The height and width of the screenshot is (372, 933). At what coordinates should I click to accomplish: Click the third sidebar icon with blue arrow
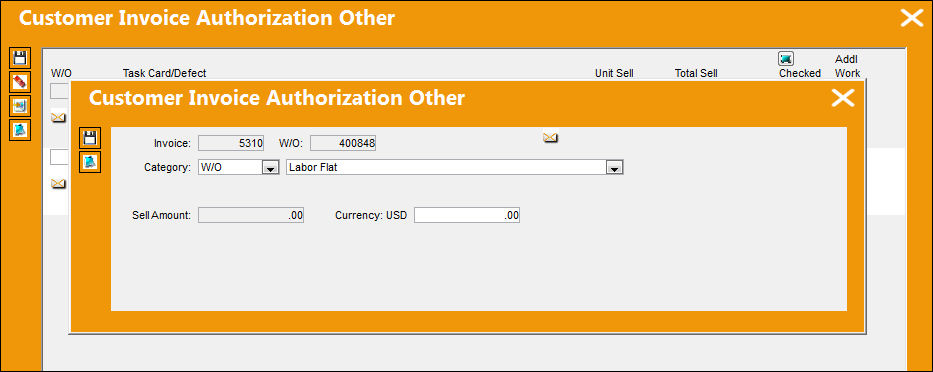click(x=20, y=106)
